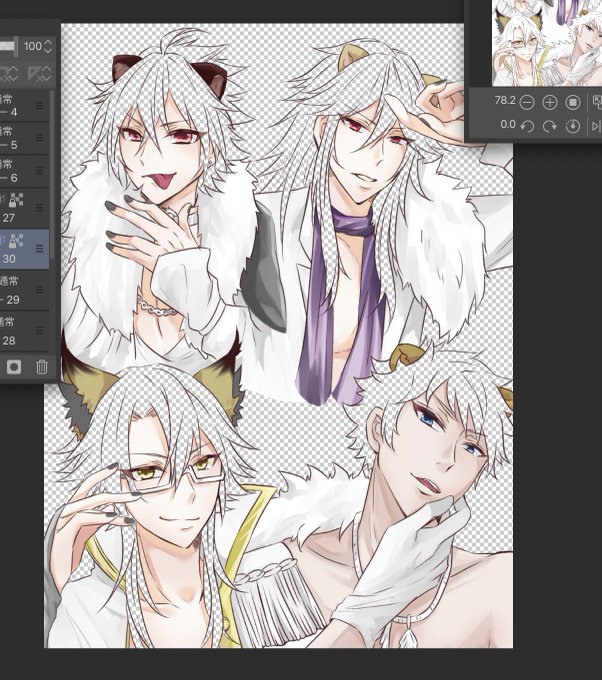Select the layer labeled 27
The width and height of the screenshot is (602, 680).
tap(24, 208)
